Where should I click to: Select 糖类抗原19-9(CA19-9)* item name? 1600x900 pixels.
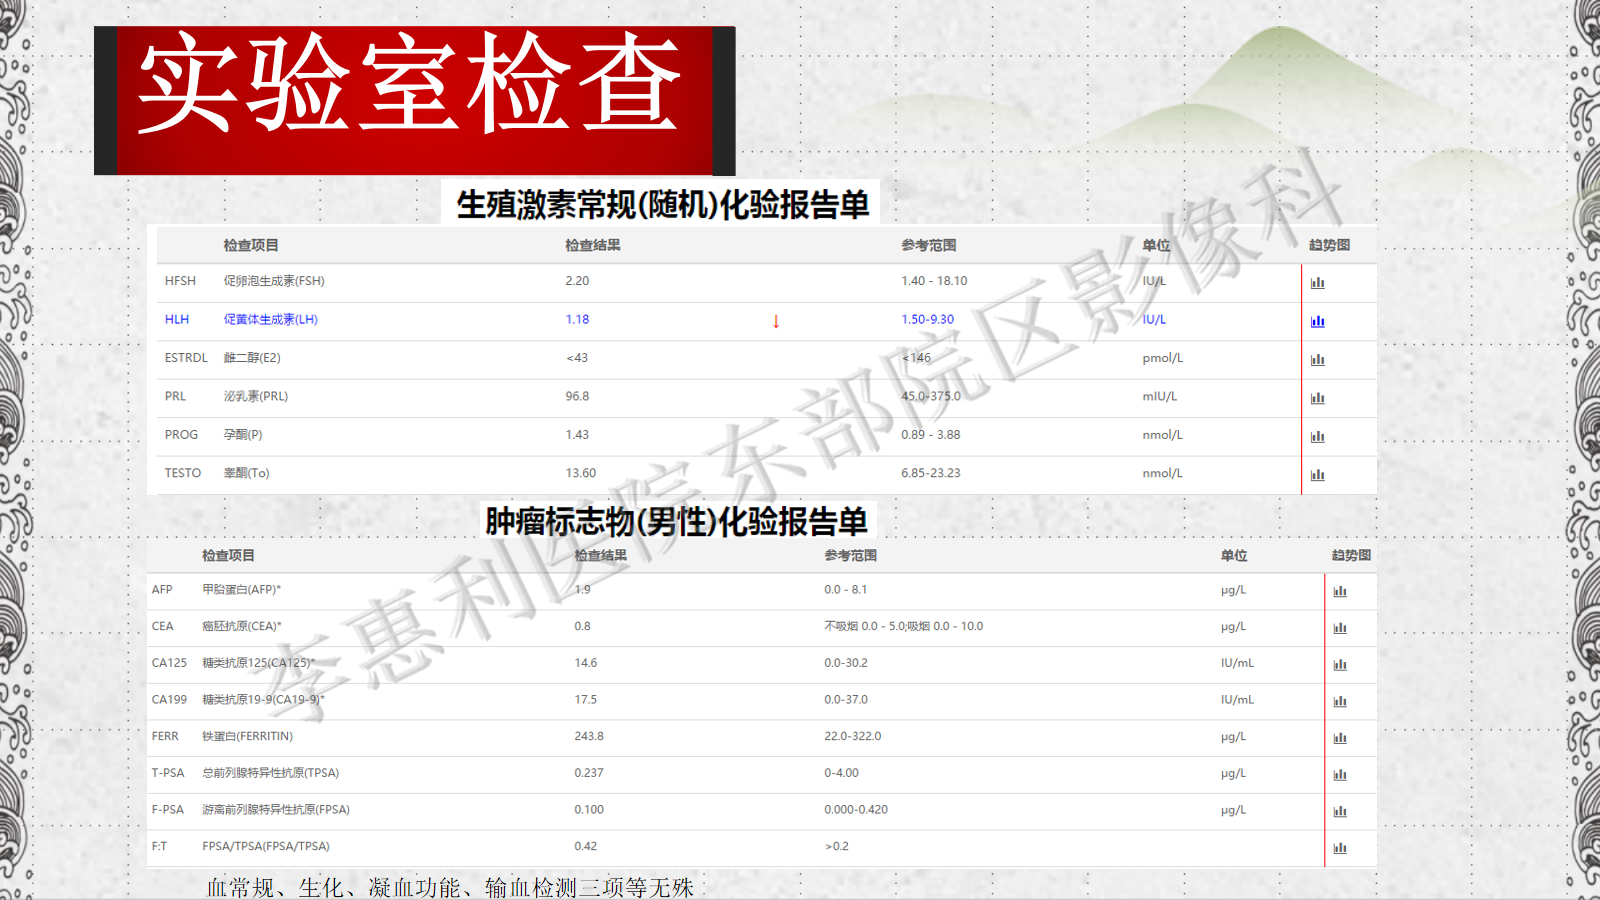point(263,700)
